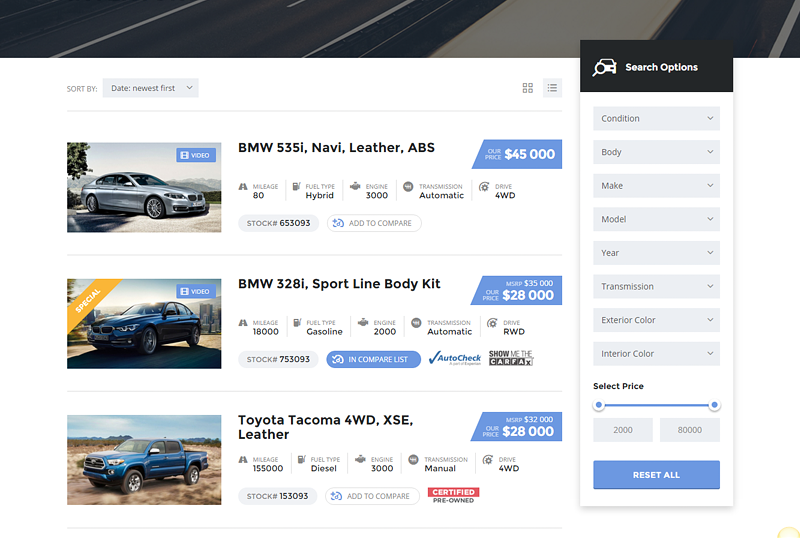Click the Hybrid fuel type value

(319, 195)
